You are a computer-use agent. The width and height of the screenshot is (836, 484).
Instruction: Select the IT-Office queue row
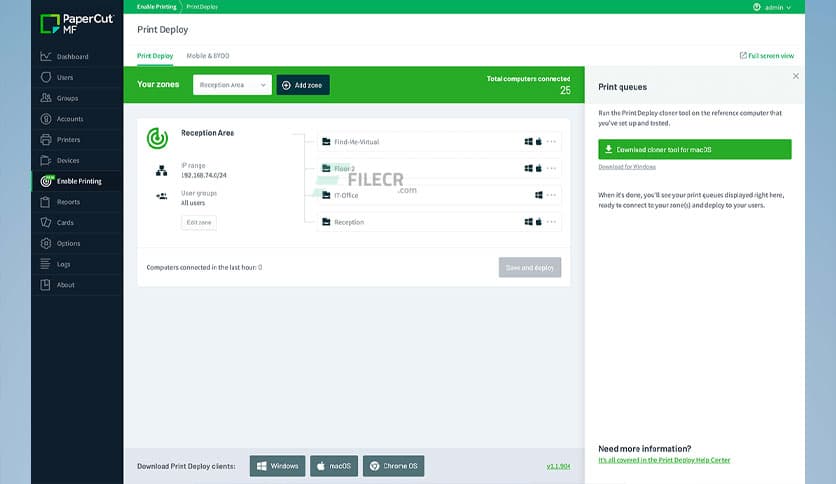click(439, 195)
